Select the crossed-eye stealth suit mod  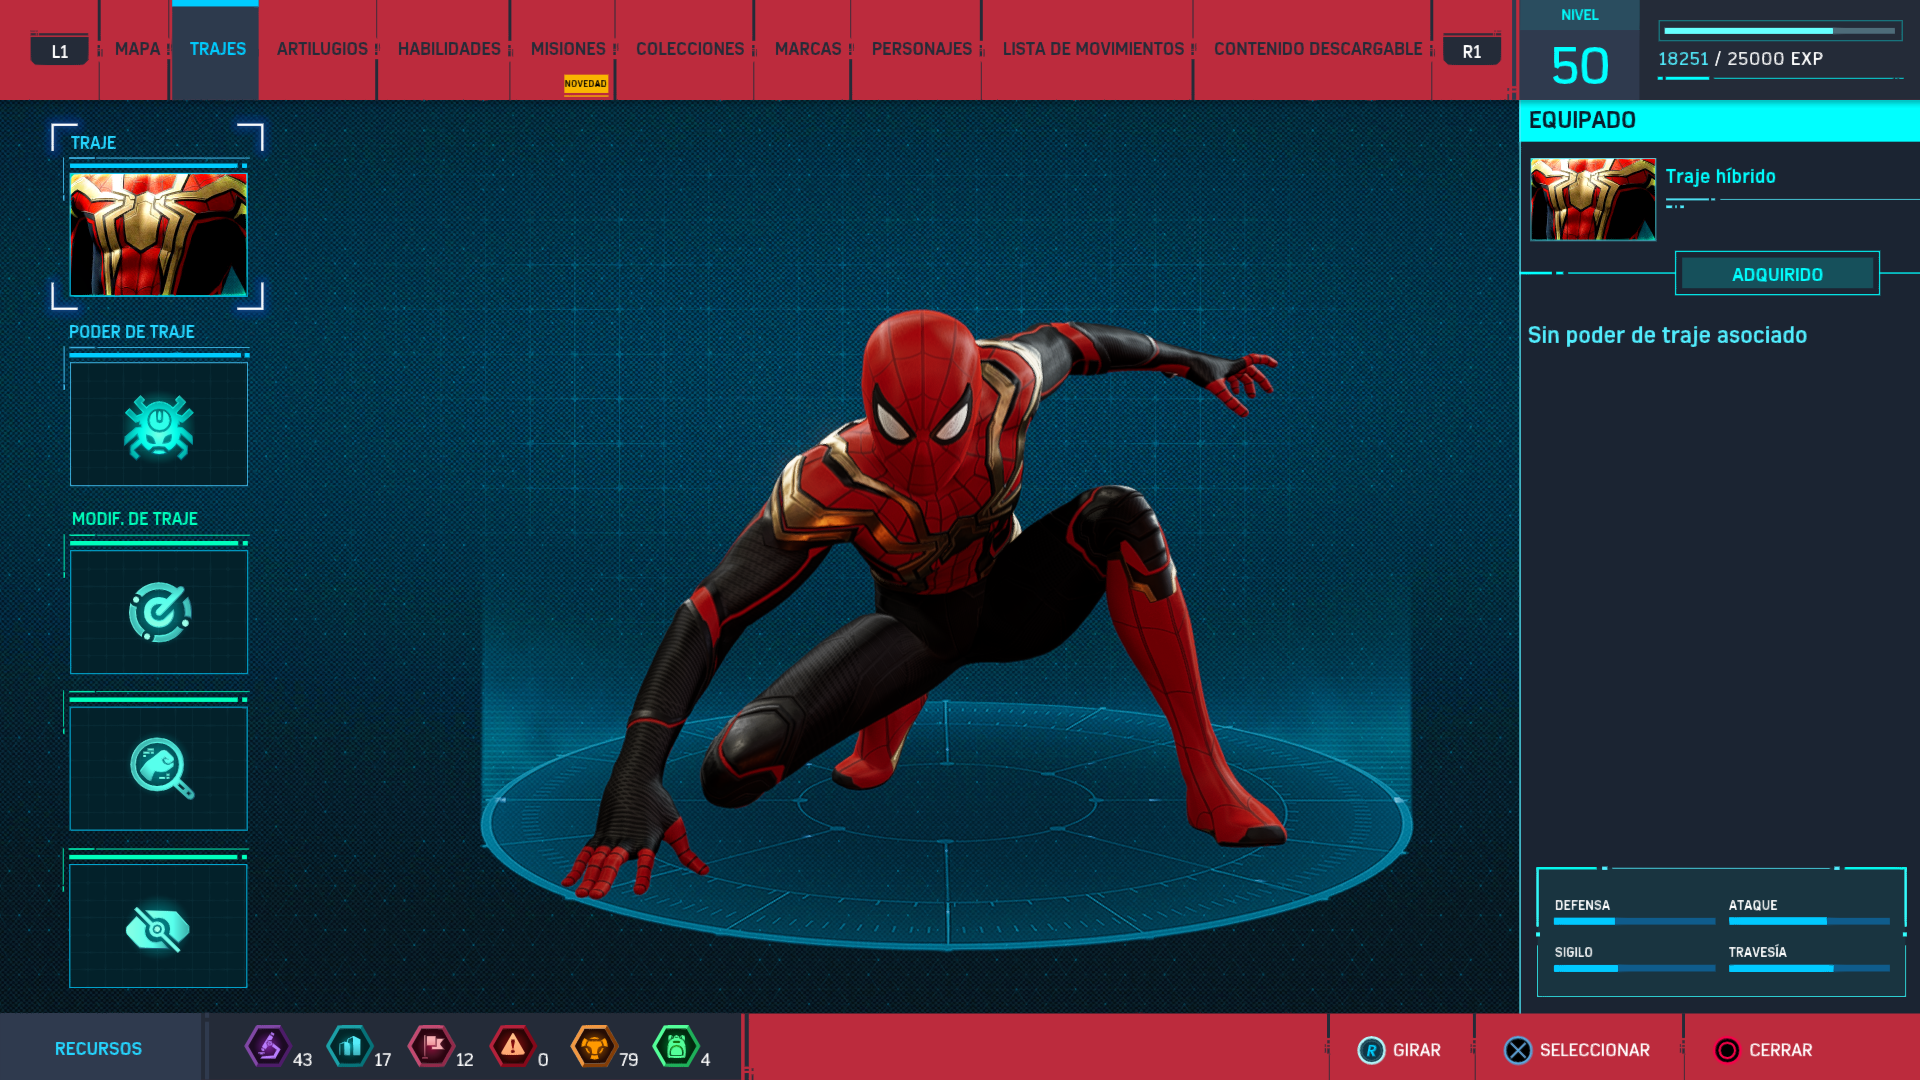pyautogui.click(x=159, y=927)
